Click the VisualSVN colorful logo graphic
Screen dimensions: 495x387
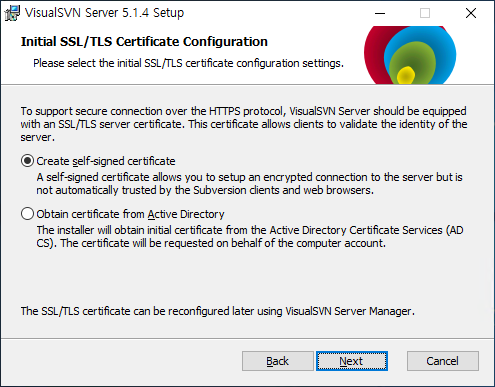[x=410, y=55]
